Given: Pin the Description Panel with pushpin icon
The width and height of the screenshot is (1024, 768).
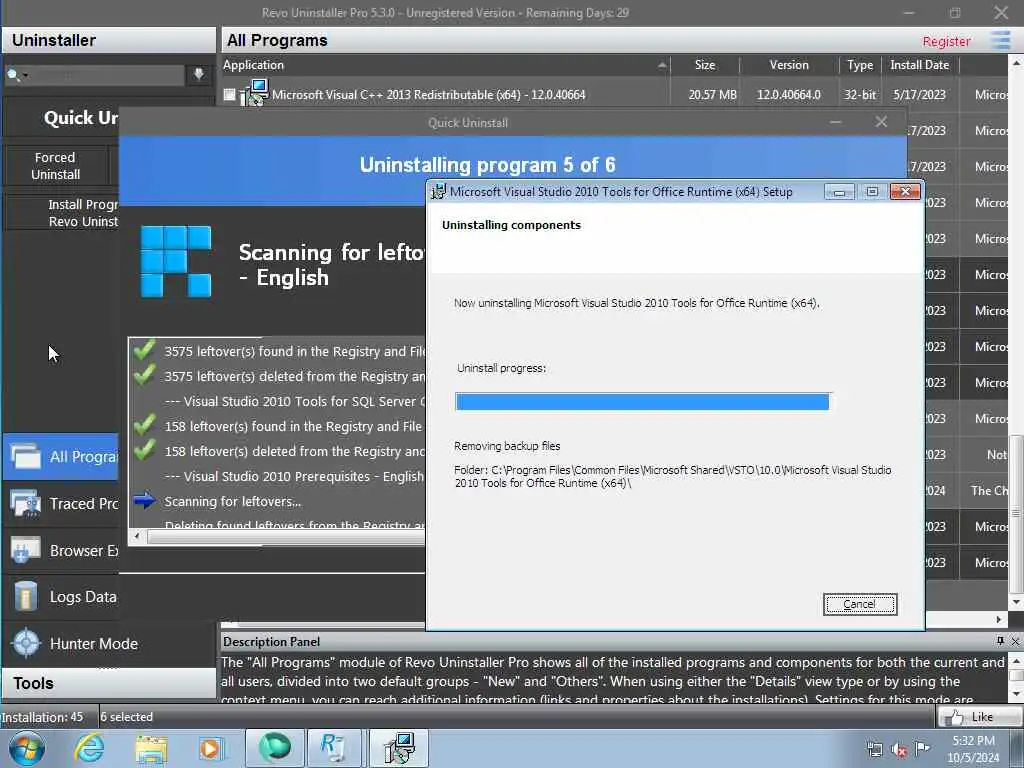Looking at the screenshot, I should pyautogui.click(x=1000, y=641).
